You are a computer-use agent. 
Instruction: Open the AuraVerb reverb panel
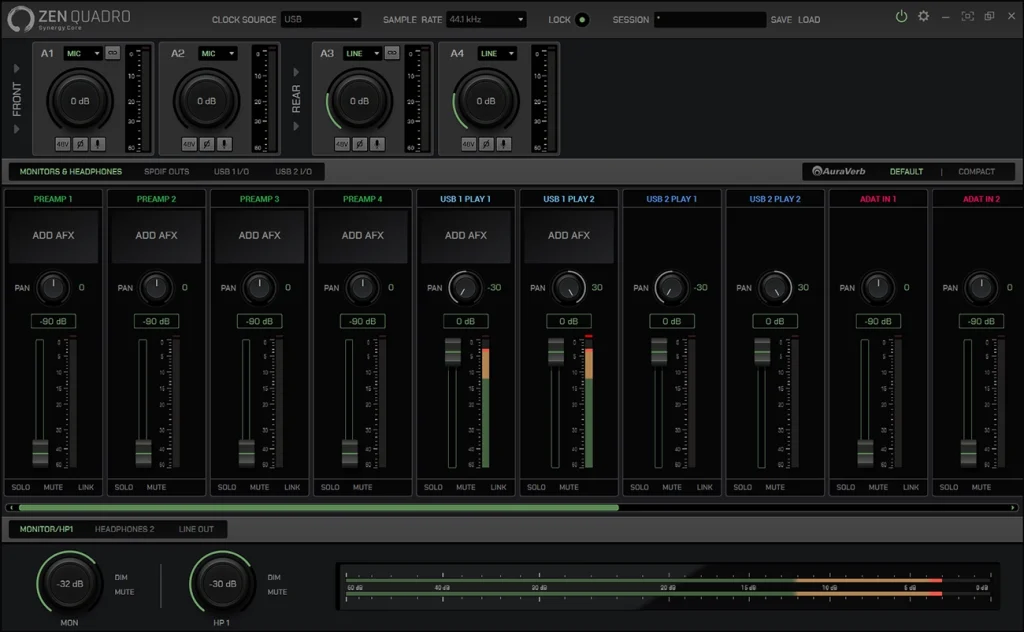[840, 171]
